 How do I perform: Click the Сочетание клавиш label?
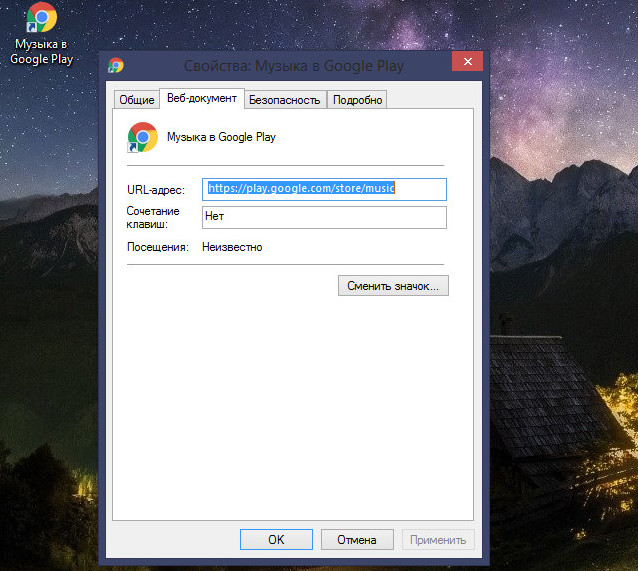153,217
